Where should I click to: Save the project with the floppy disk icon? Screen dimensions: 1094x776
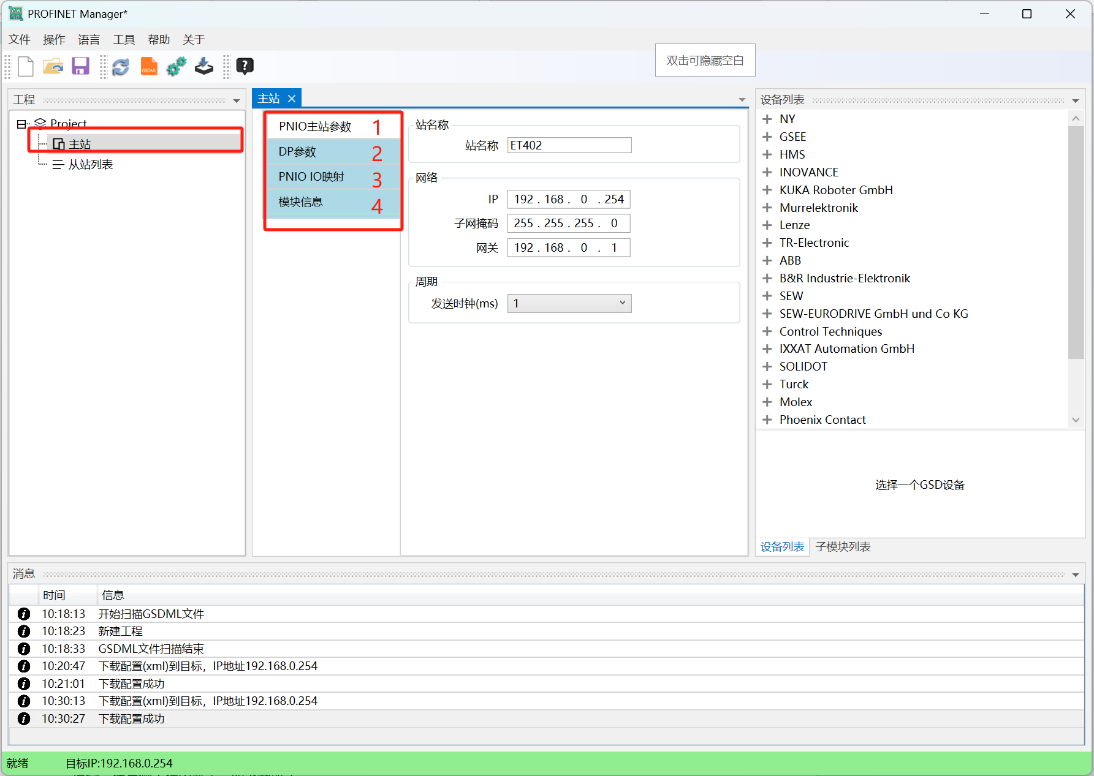coord(81,66)
